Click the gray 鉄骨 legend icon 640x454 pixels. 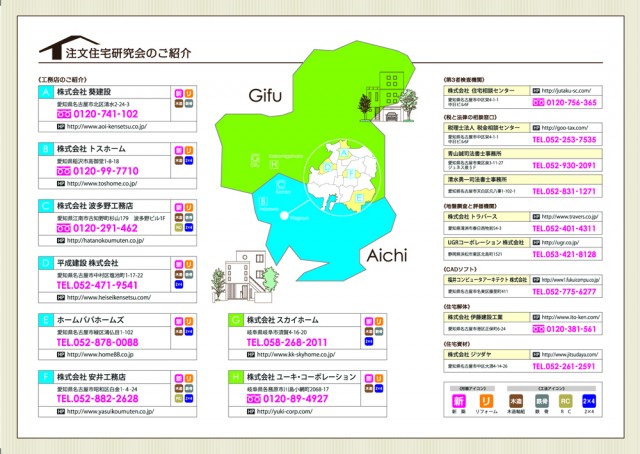tap(541, 400)
